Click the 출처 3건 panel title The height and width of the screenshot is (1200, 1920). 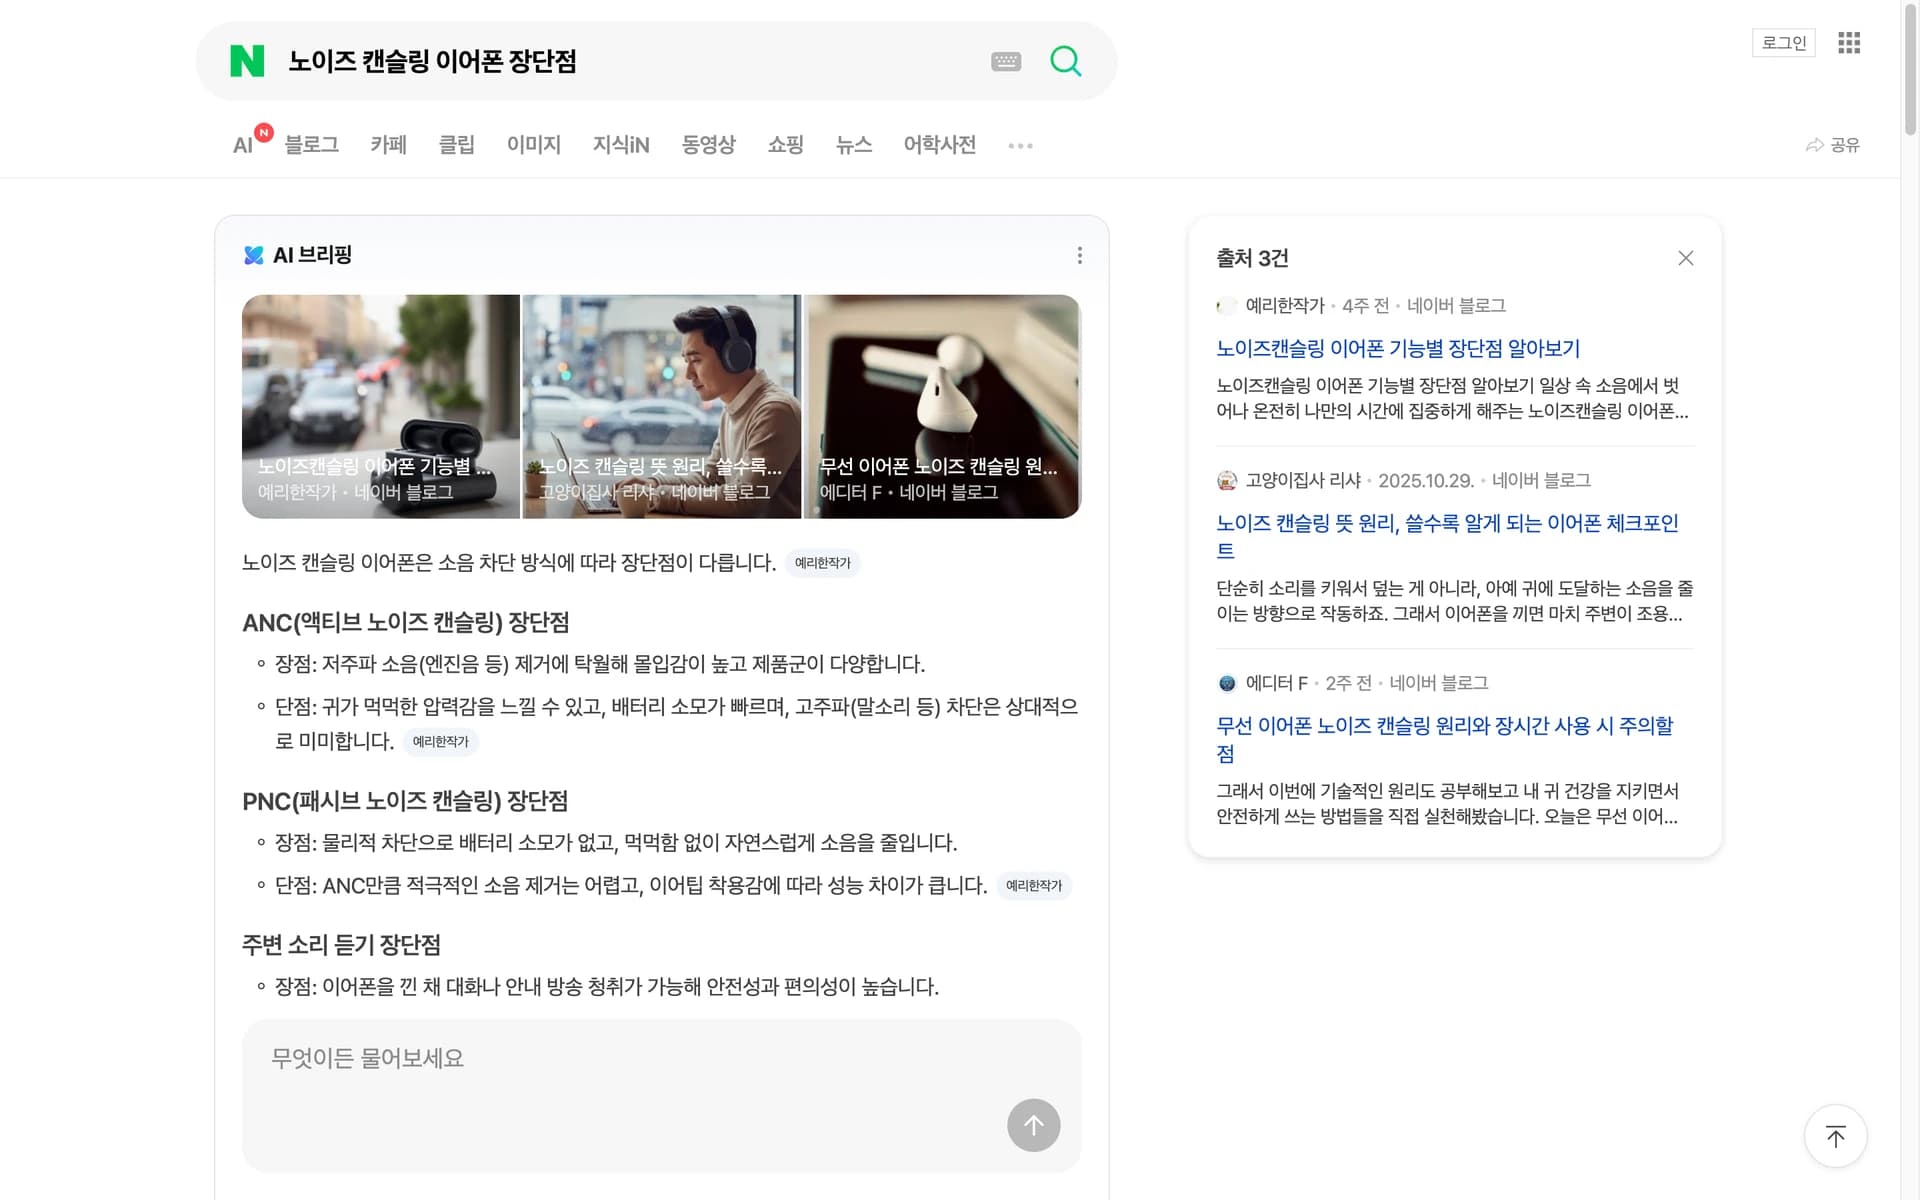(x=1252, y=258)
